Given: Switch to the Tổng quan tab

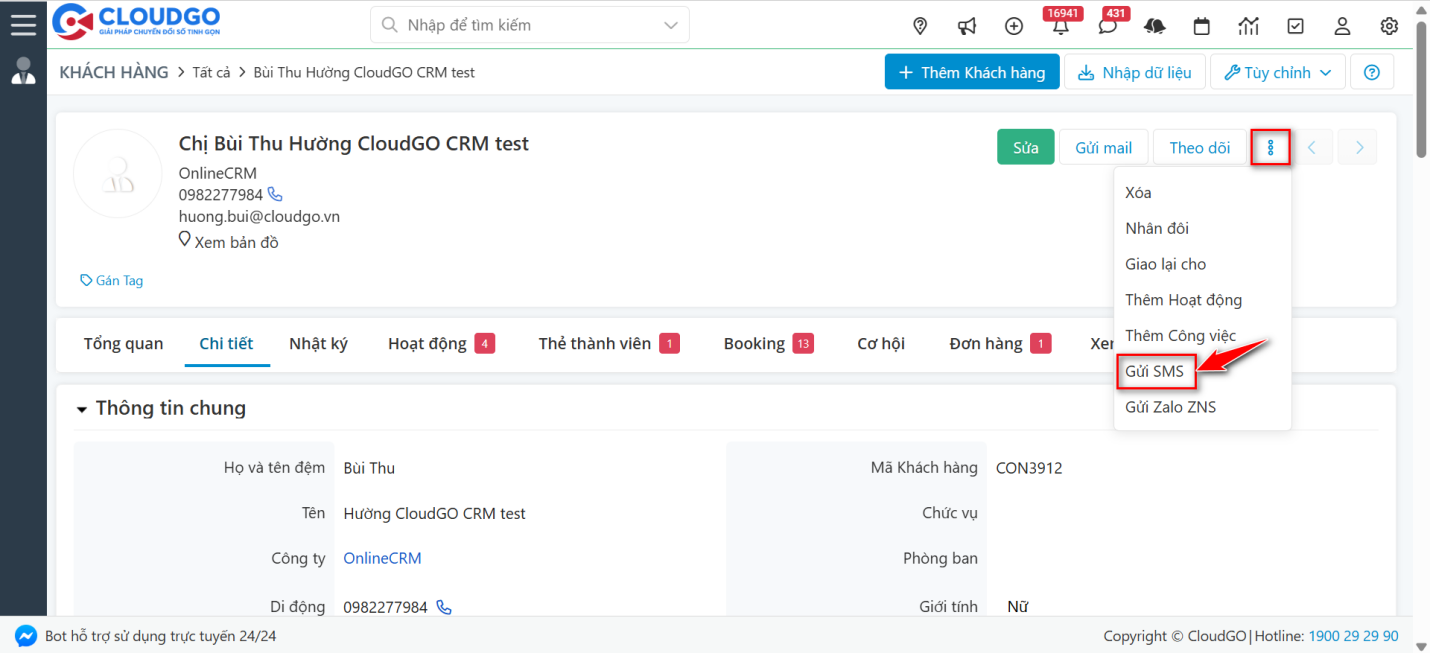Looking at the screenshot, I should pos(123,343).
